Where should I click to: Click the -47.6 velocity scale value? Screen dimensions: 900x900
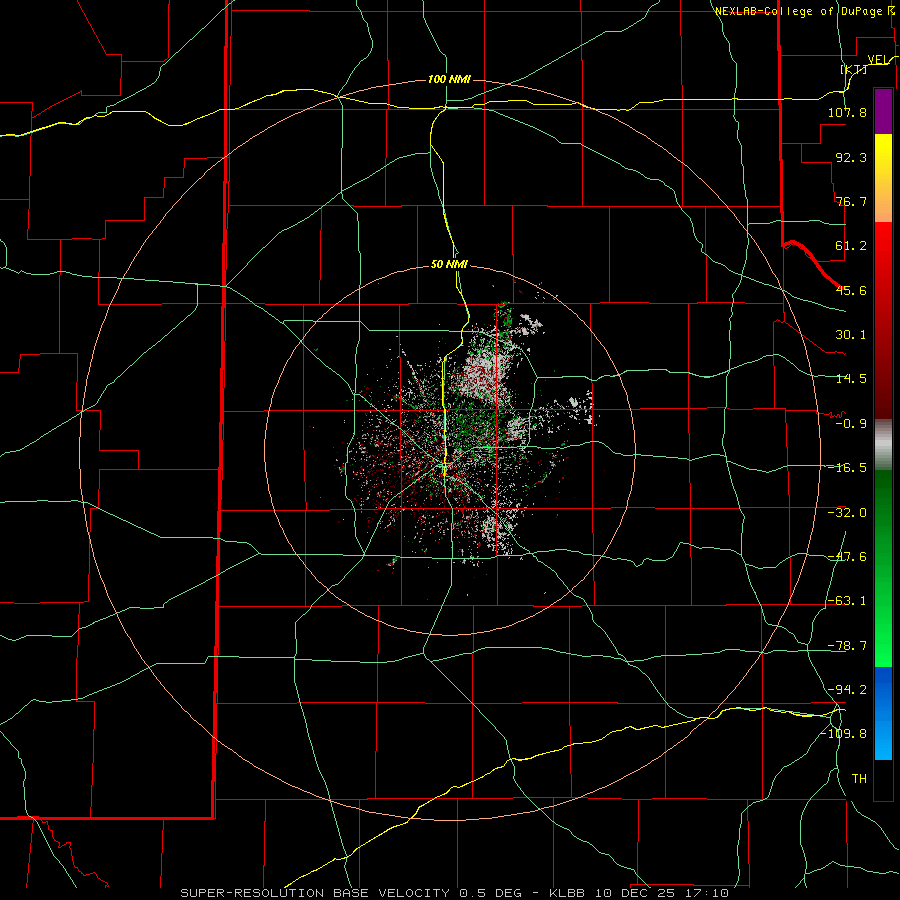847,557
